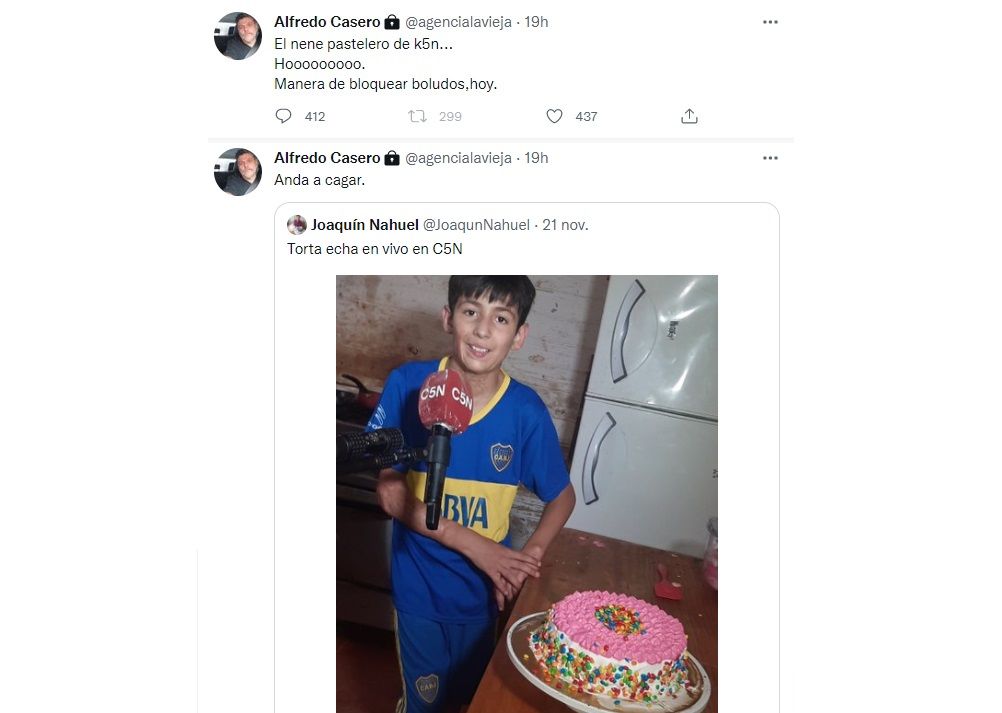1002x713 pixels.
Task: Share the first Alfredo Casero tweet
Action: coord(689,116)
